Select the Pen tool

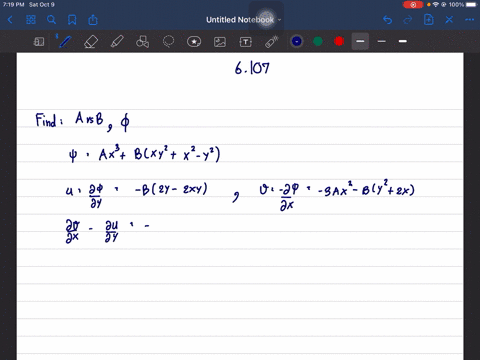coord(65,42)
